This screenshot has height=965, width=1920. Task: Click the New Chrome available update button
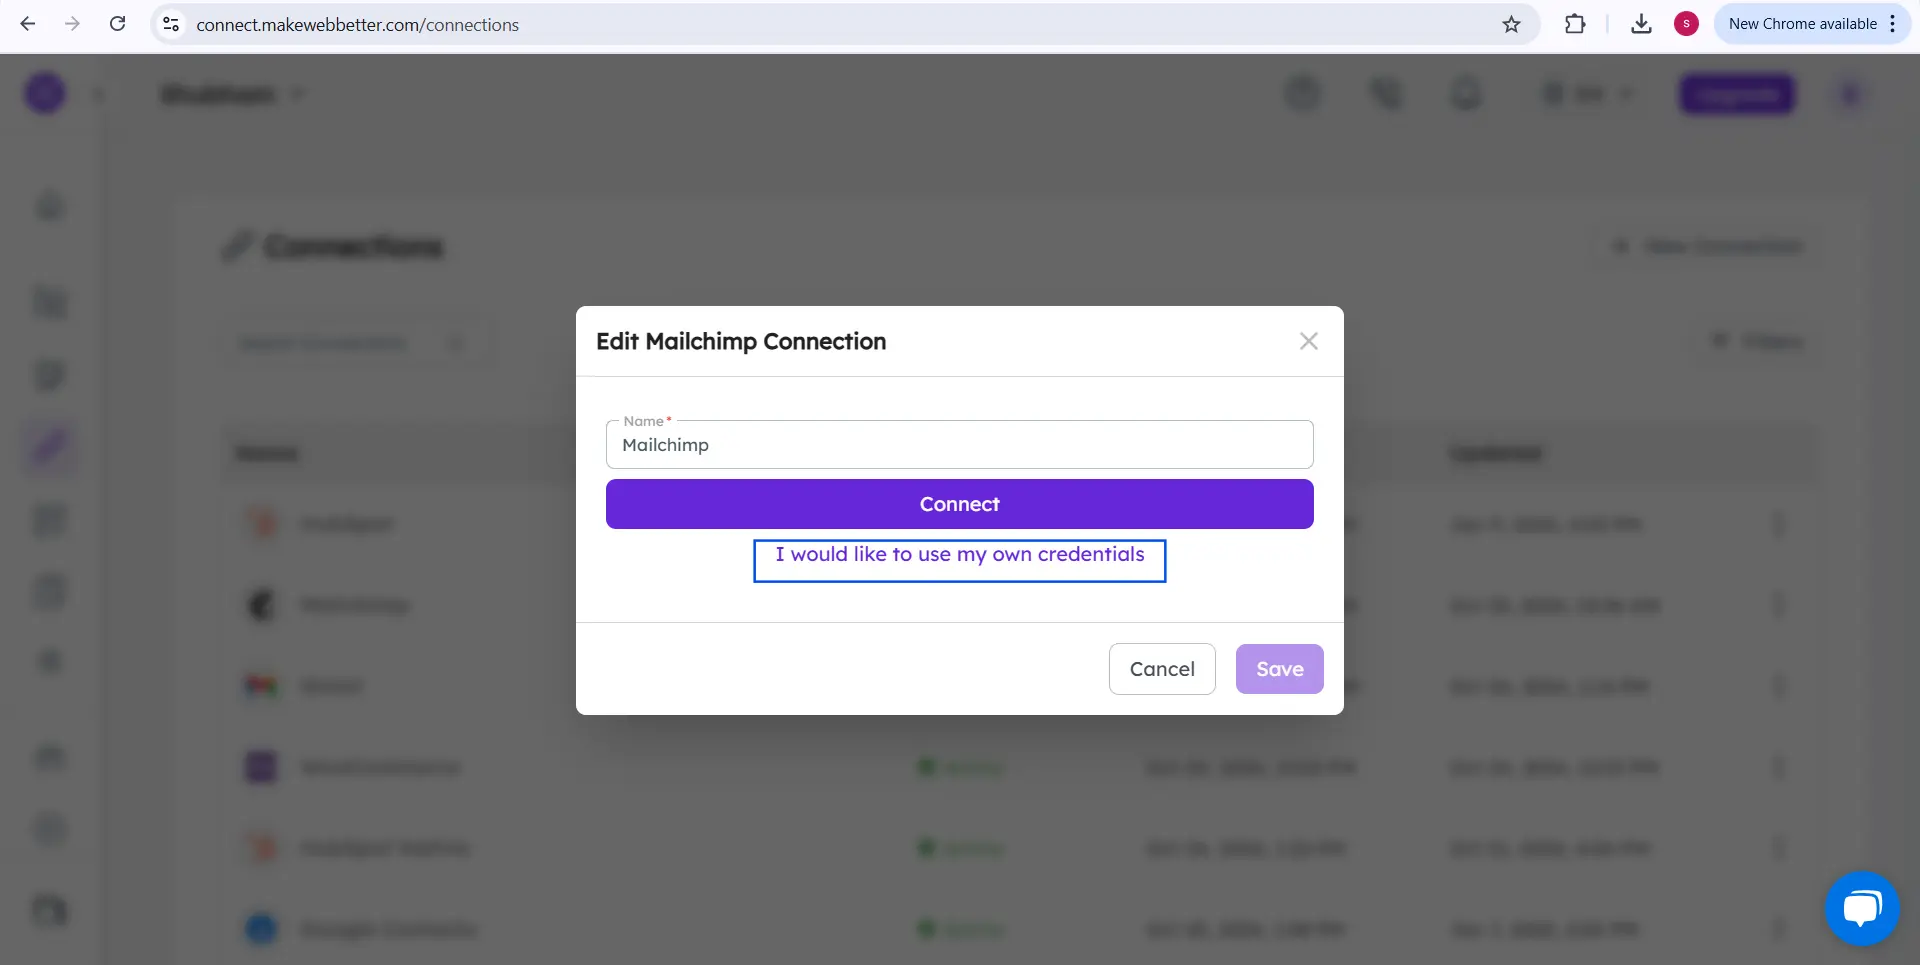click(x=1802, y=24)
